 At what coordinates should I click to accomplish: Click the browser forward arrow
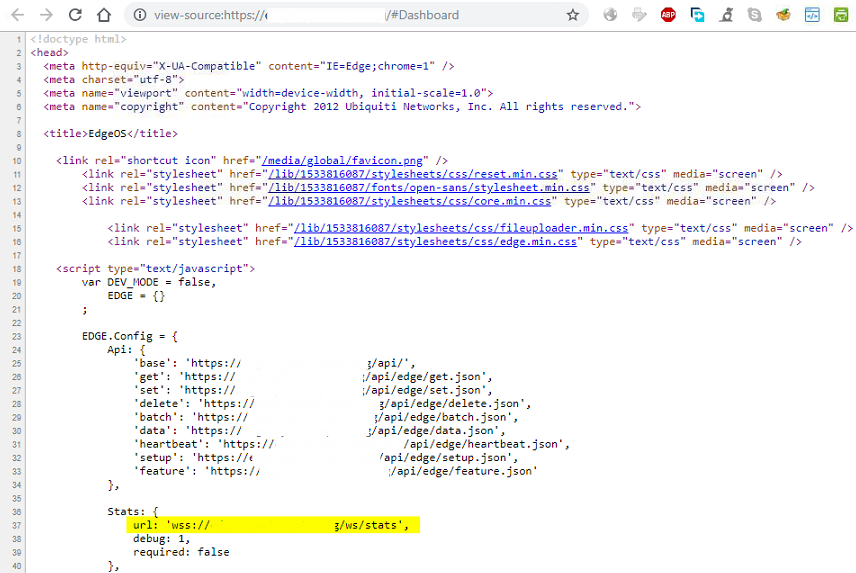[46, 15]
